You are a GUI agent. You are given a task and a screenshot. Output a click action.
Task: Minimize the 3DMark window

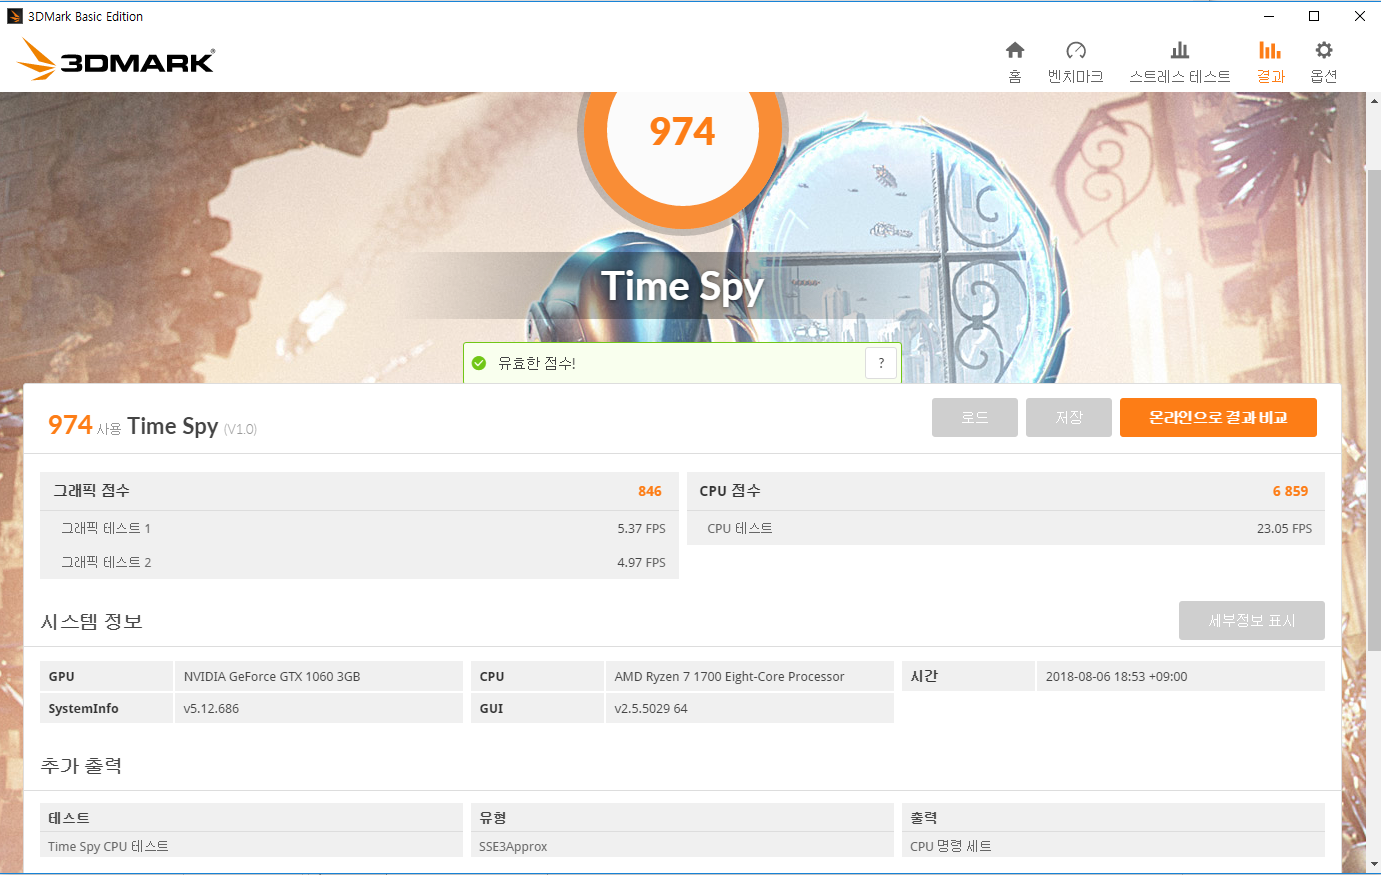(x=1268, y=16)
